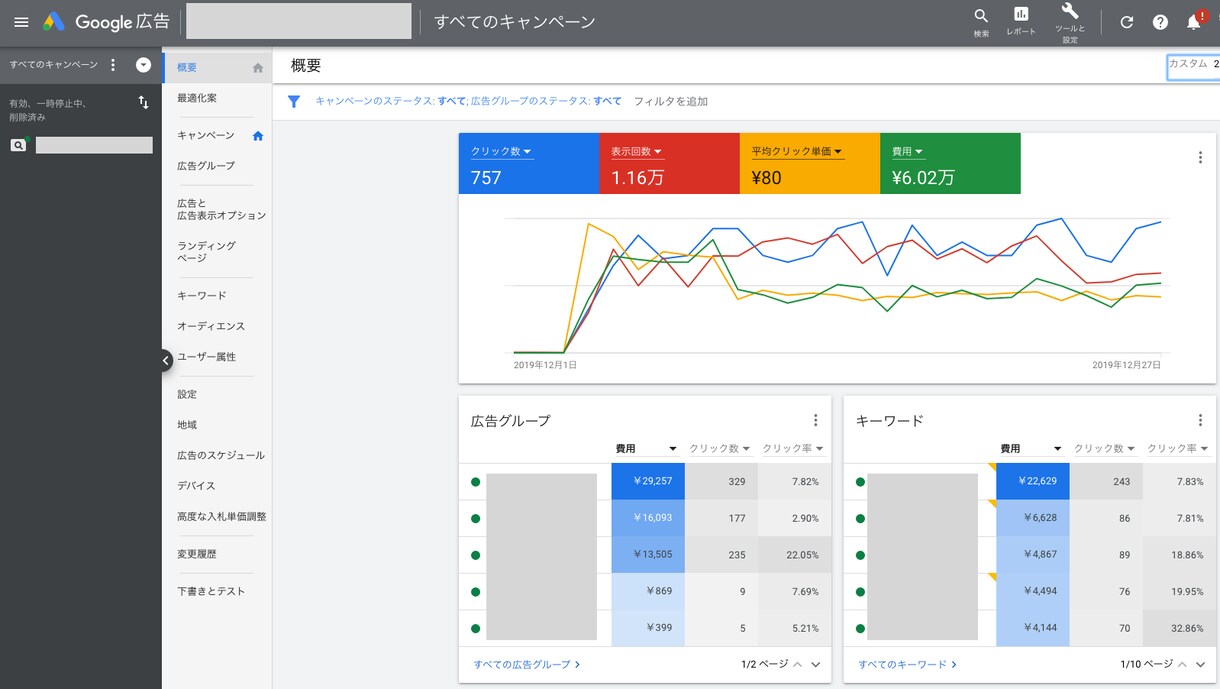
Task: Open the クリック数 metric dropdown
Action: 502,152
